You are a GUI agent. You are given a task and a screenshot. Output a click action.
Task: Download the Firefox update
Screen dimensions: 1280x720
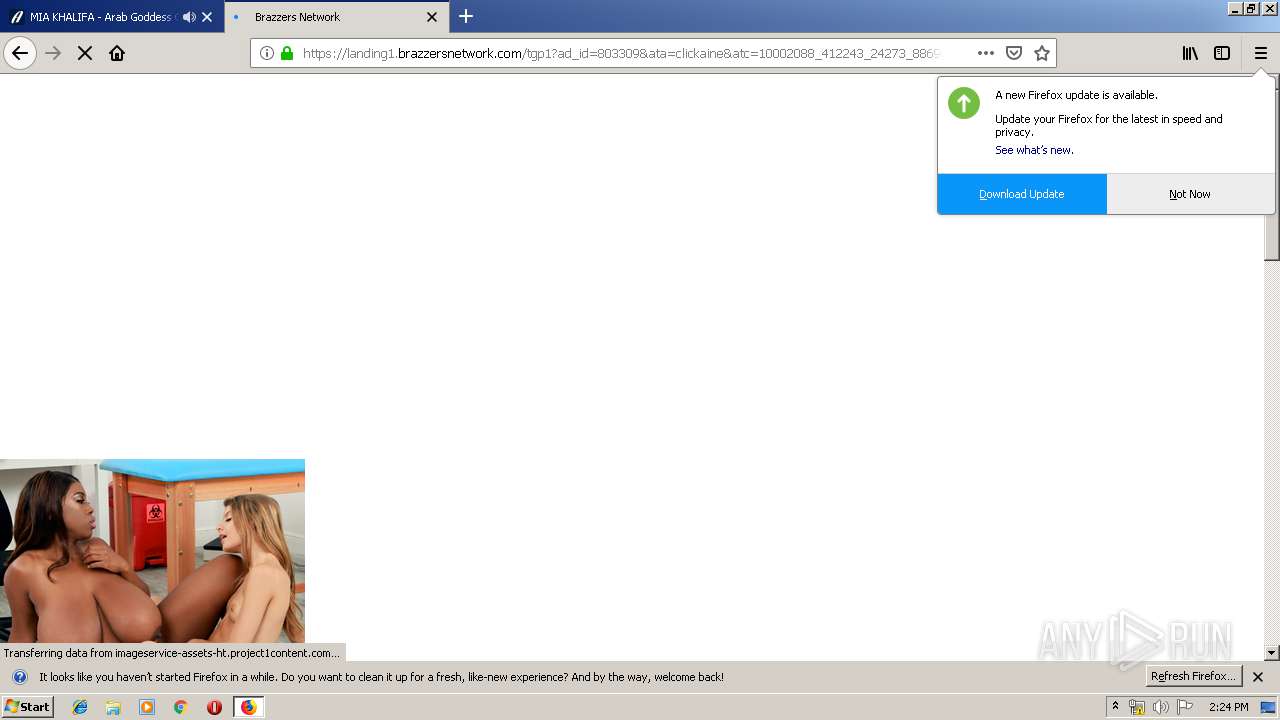click(x=1022, y=194)
